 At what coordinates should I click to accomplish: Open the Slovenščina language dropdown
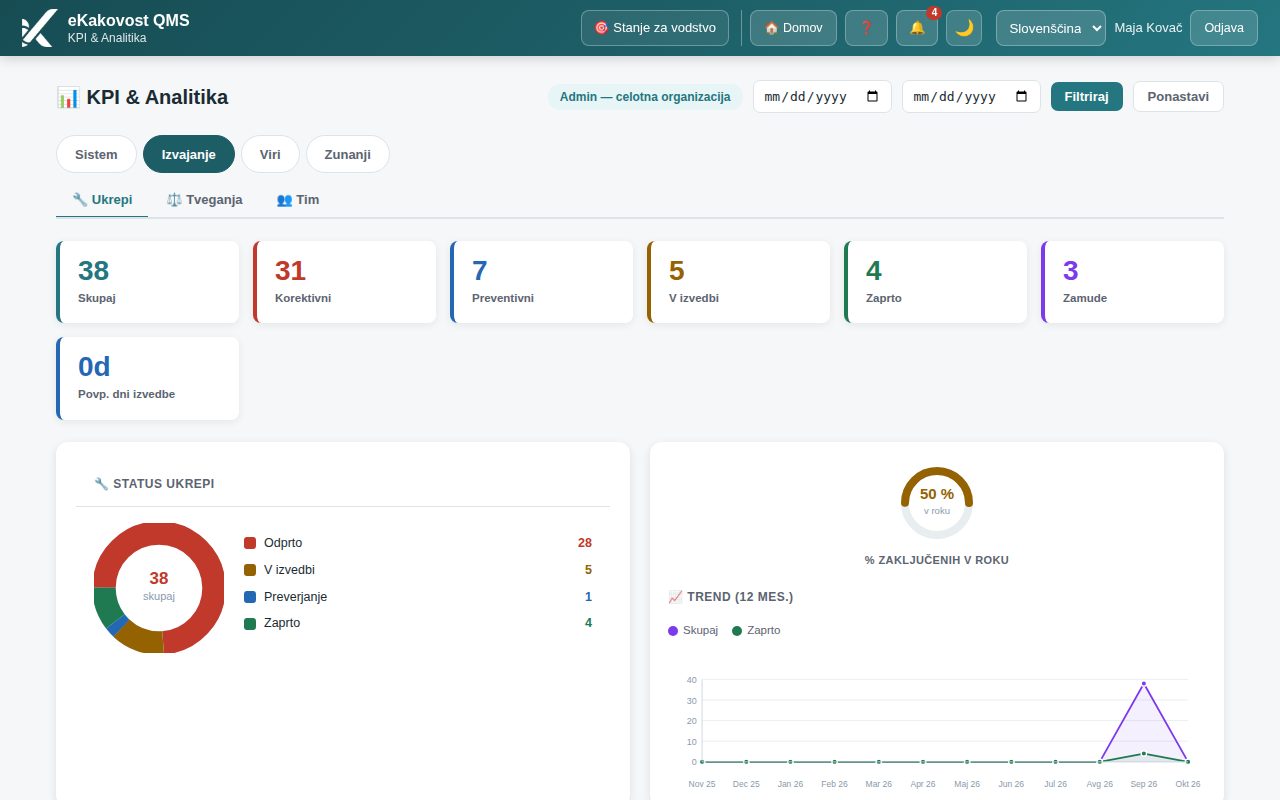1051,28
